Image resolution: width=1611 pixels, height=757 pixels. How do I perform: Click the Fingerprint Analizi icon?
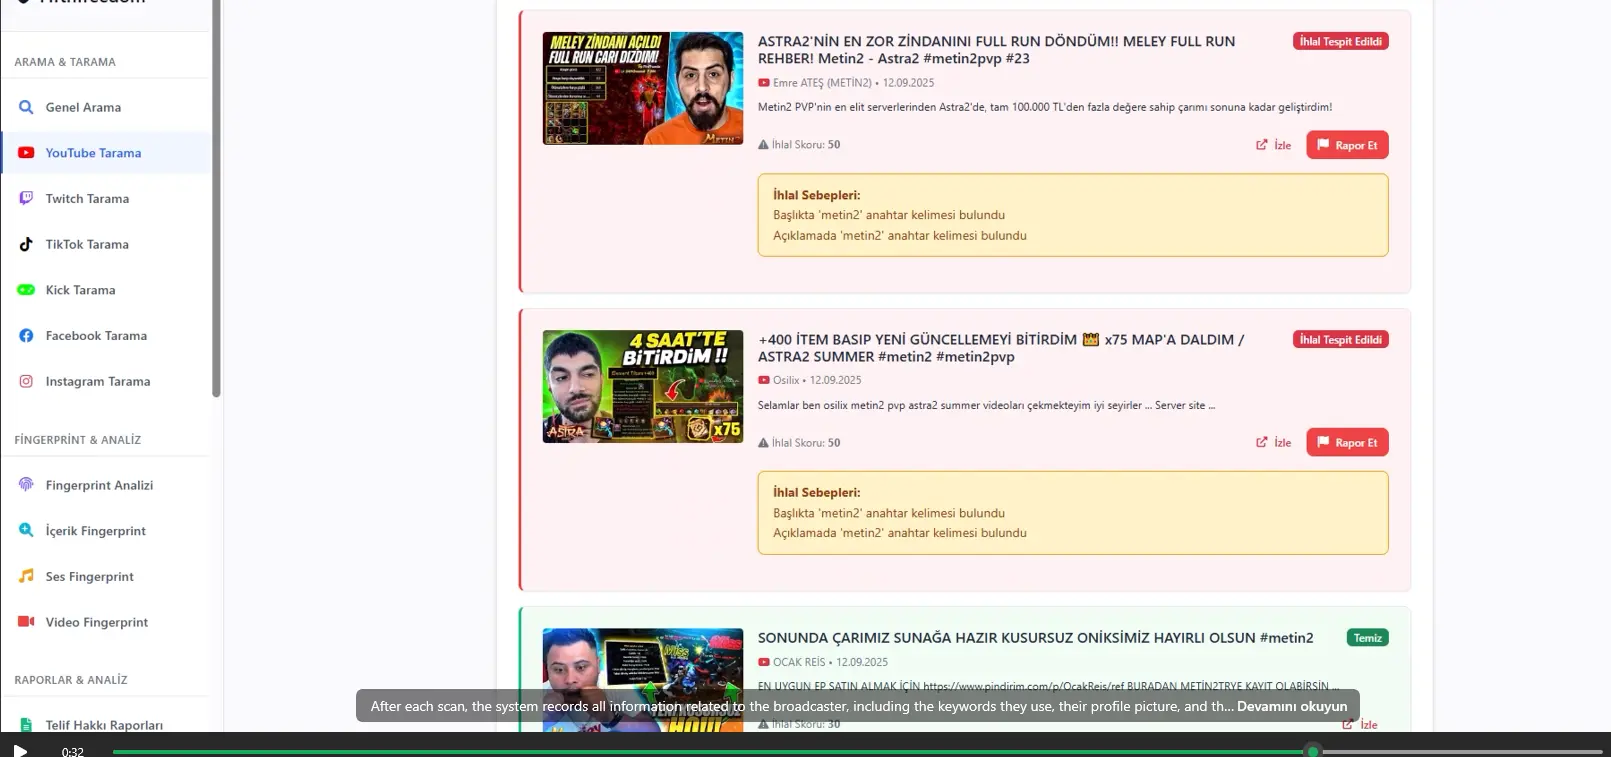pyautogui.click(x=26, y=485)
